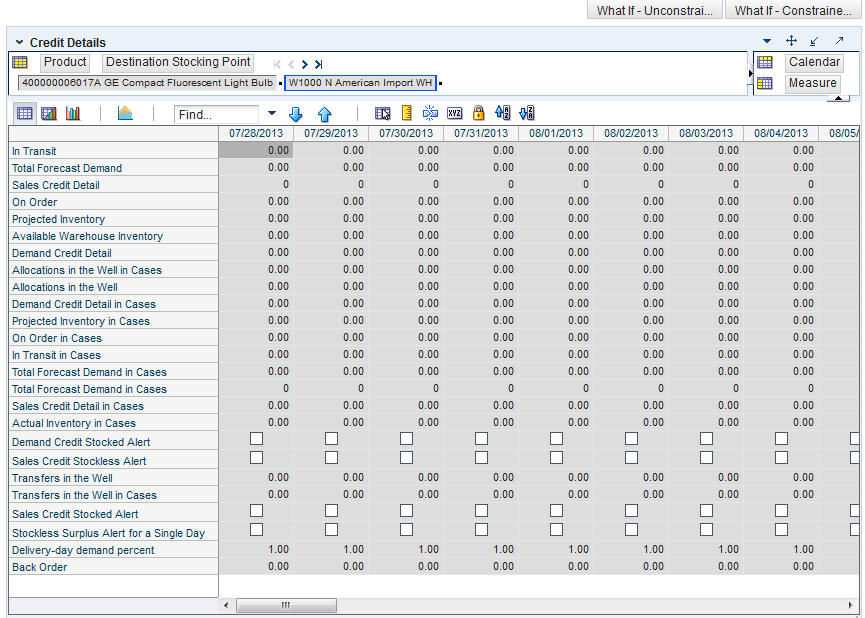Viewport: 865px width, 618px height.
Task: Switch to the bar chart view icon
Action: click(73, 114)
